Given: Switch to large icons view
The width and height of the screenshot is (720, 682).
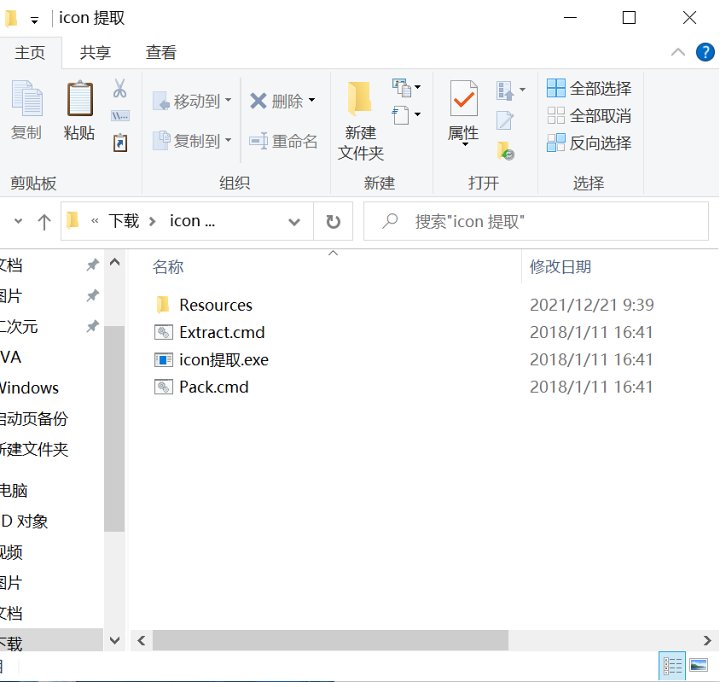Looking at the screenshot, I should coord(698,665).
